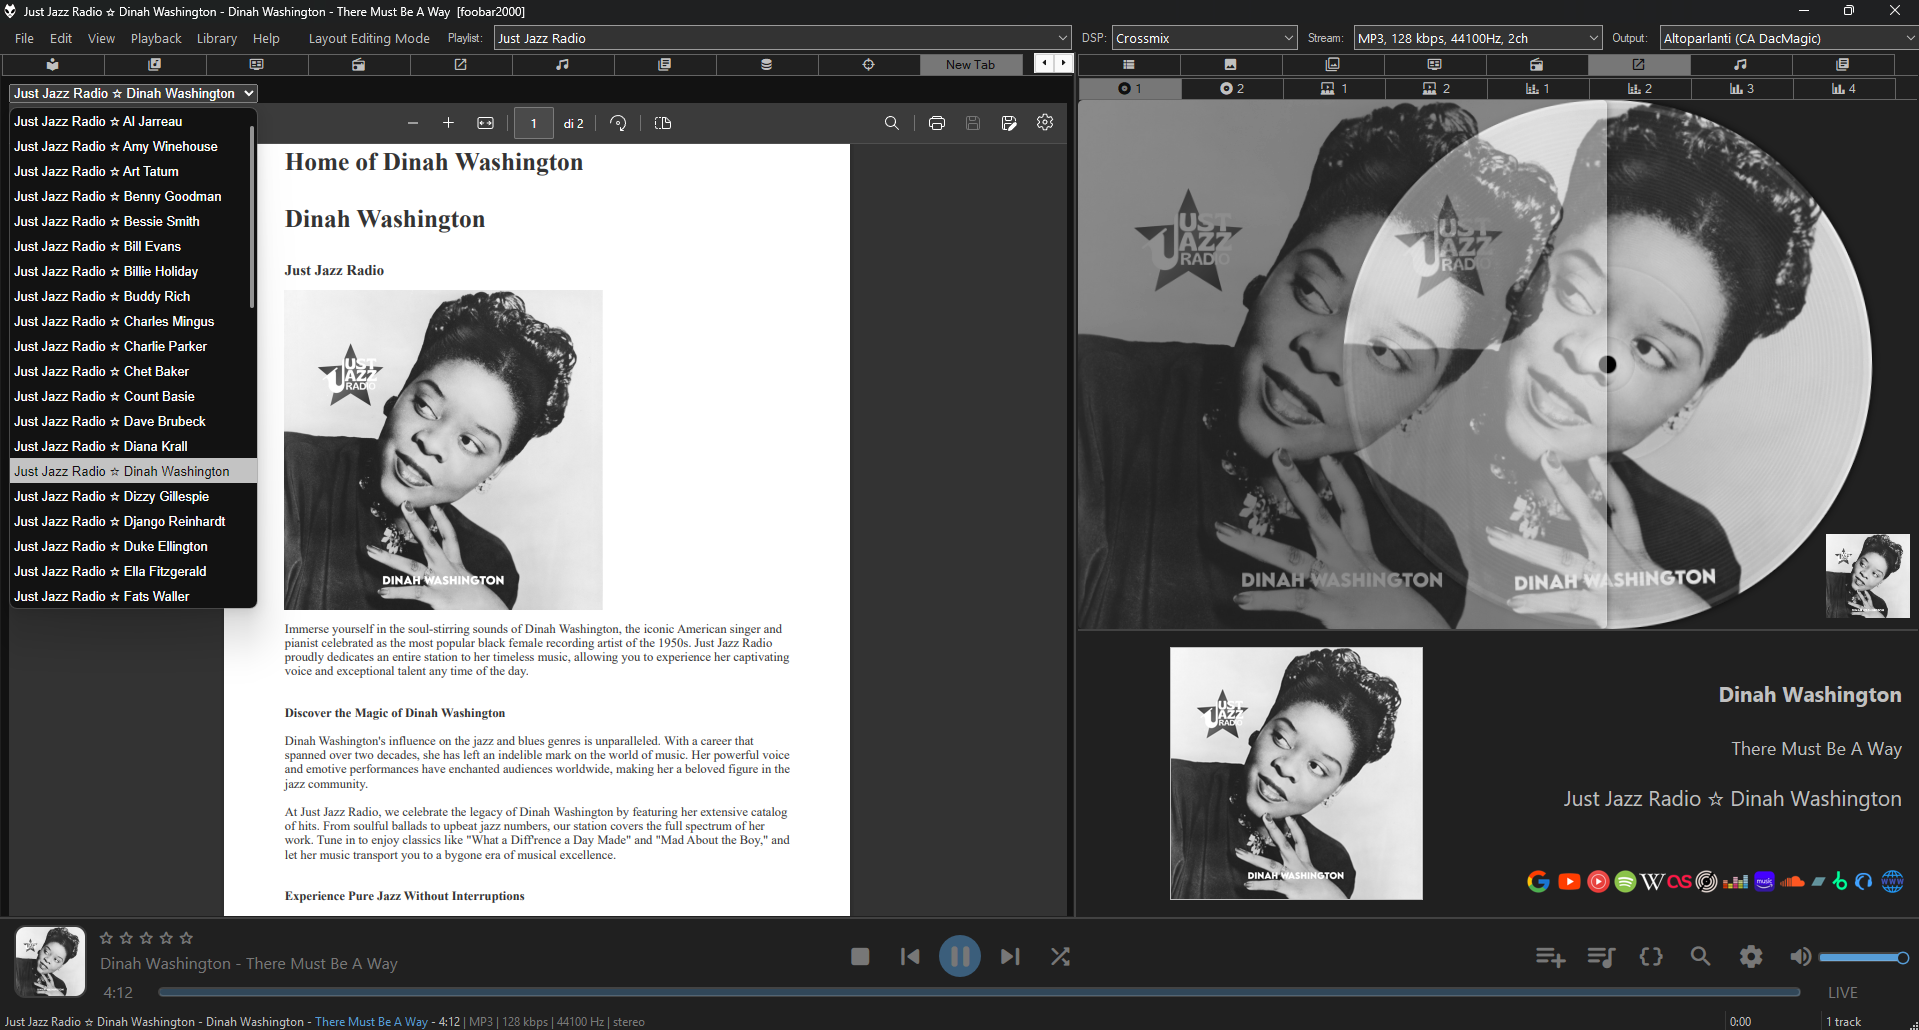
Task: Open Wikipedia icon link
Action: pos(1652,881)
